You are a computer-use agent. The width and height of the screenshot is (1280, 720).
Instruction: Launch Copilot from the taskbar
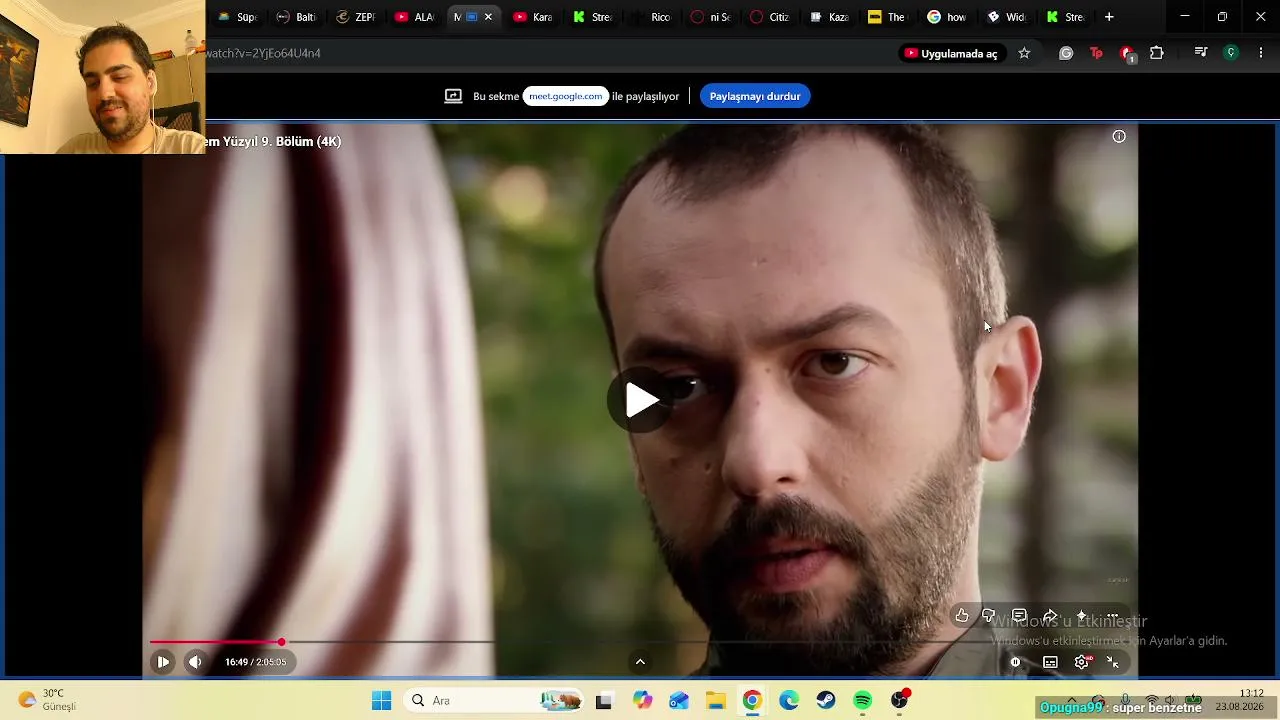(642, 701)
